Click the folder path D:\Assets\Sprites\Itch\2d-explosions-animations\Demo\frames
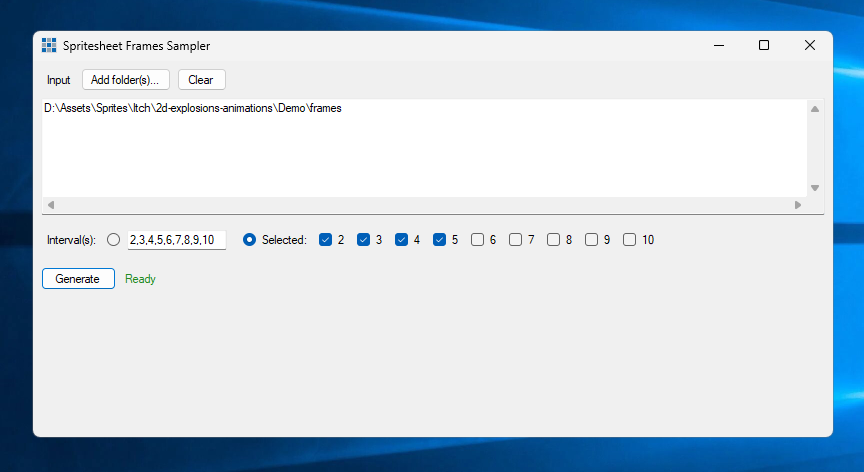The height and width of the screenshot is (472, 864). (193, 108)
